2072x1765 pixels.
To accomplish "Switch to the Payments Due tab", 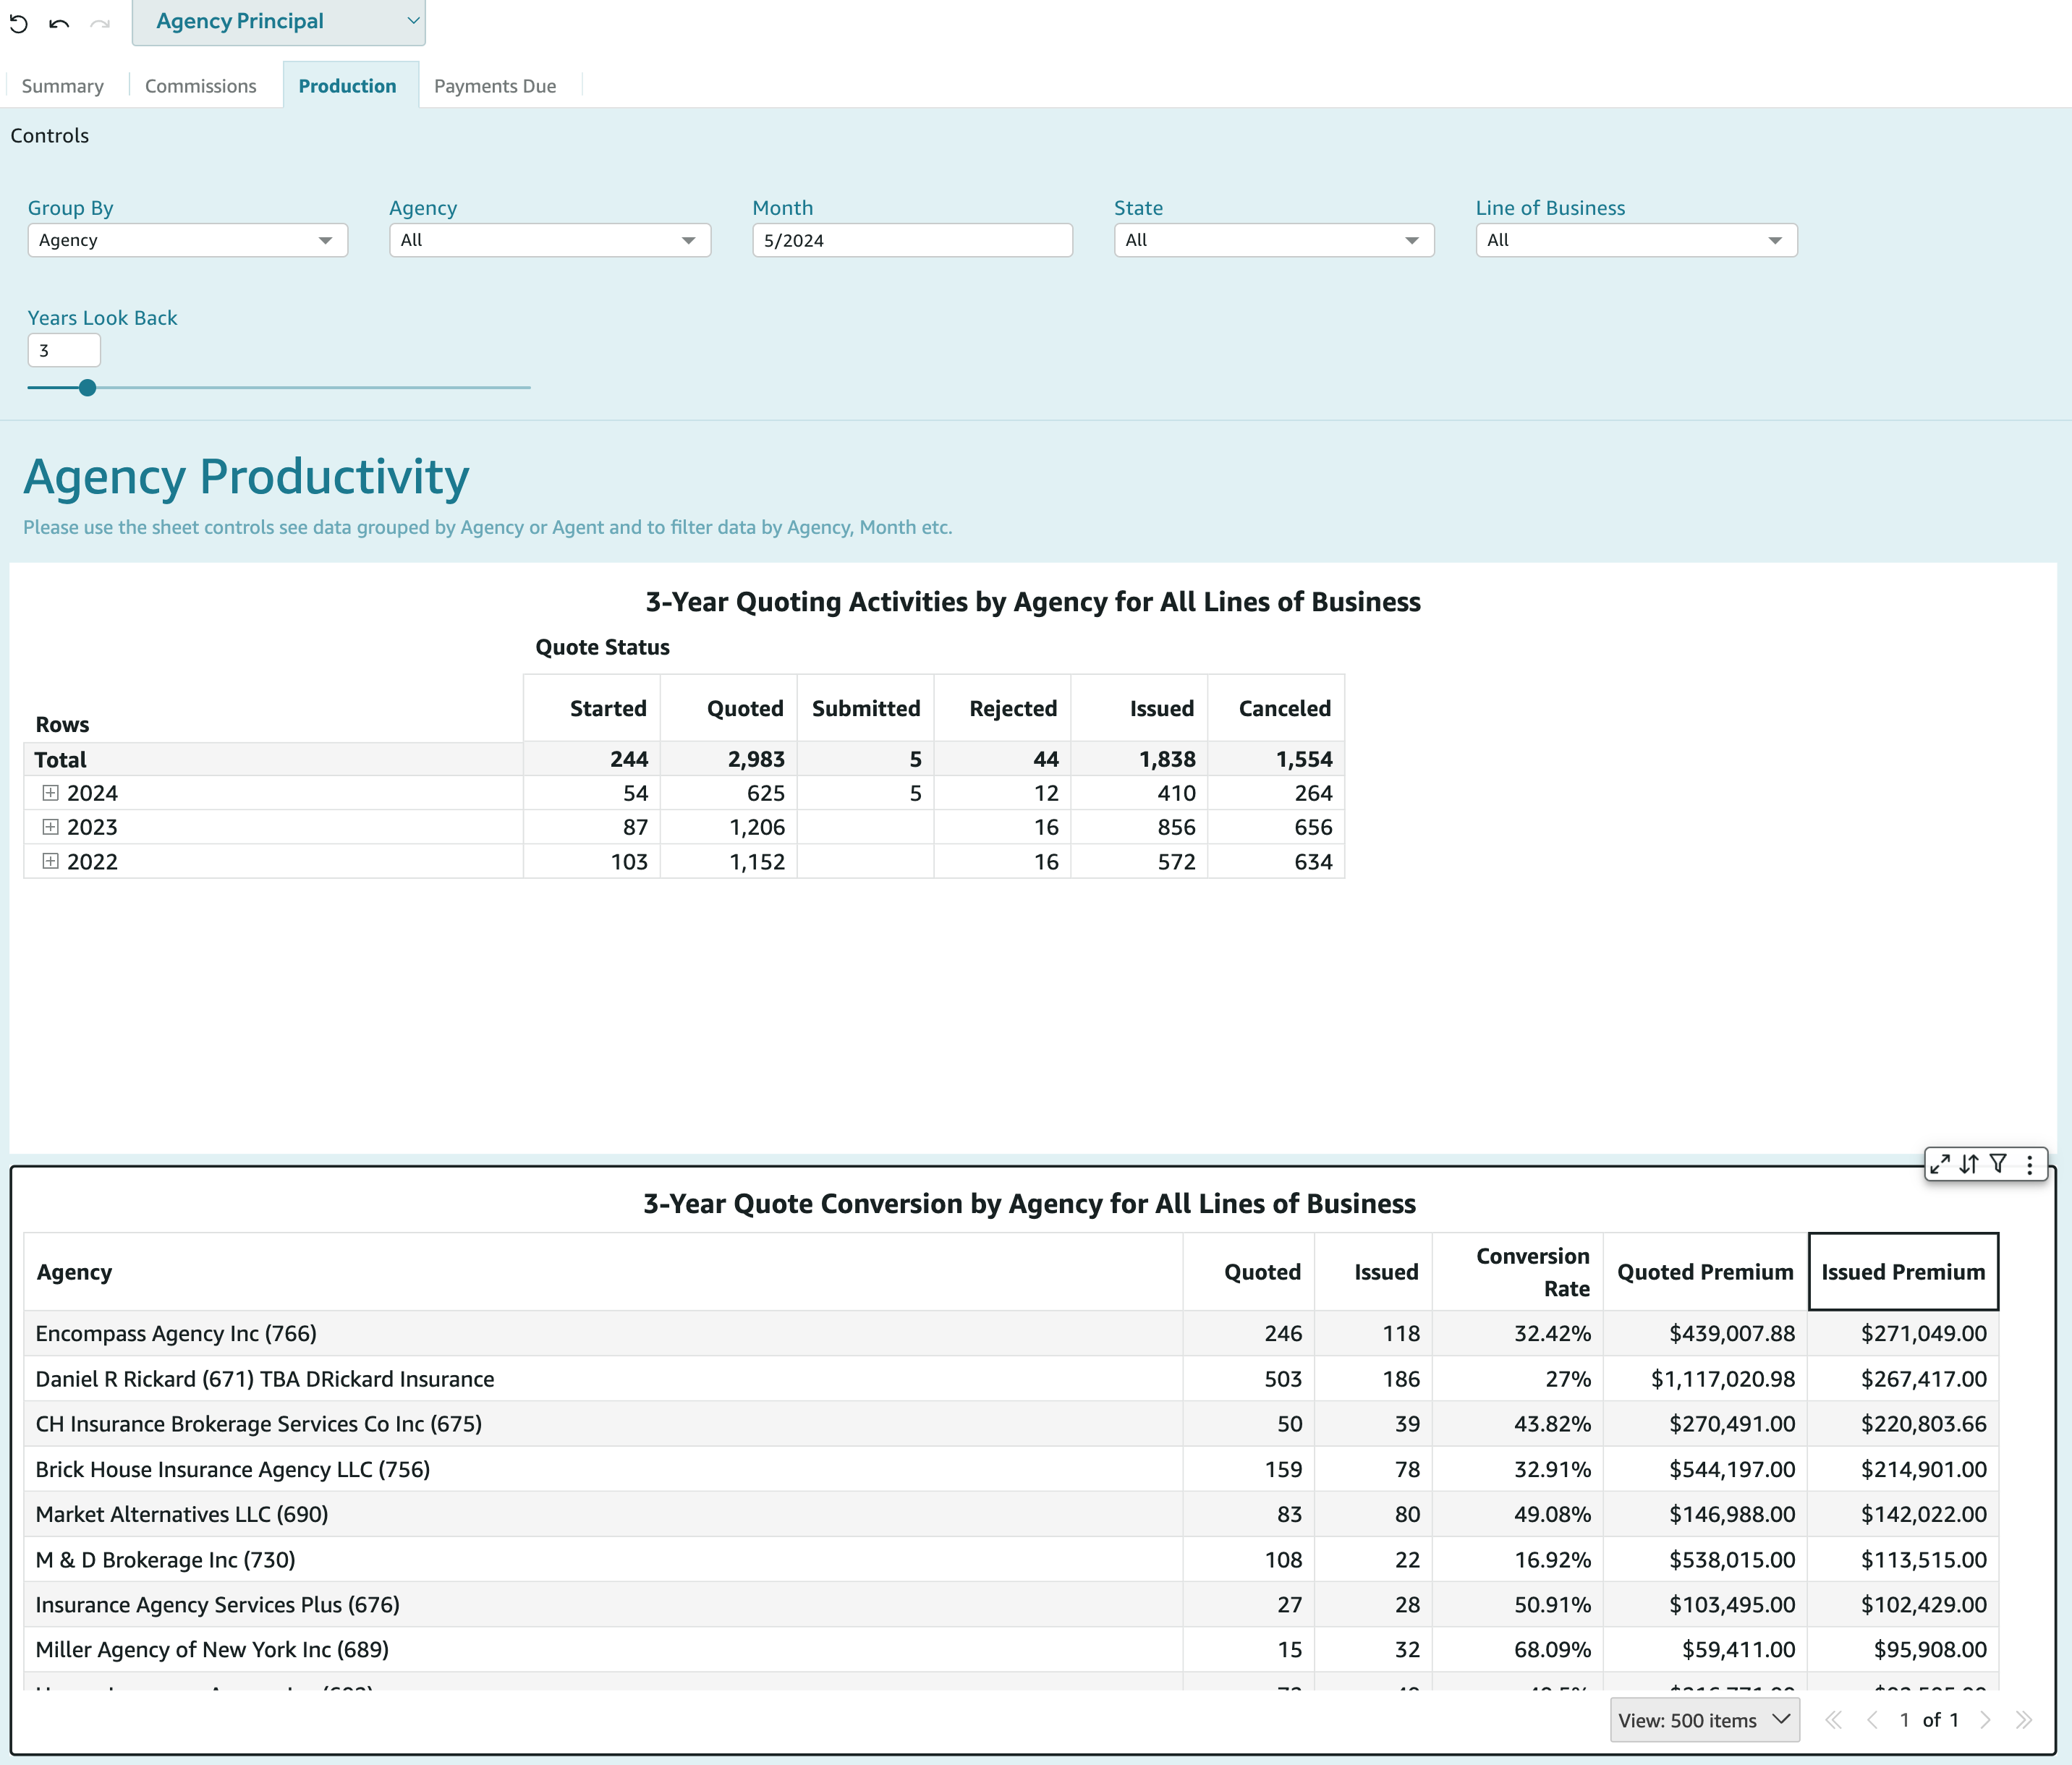I will pyautogui.click(x=494, y=86).
